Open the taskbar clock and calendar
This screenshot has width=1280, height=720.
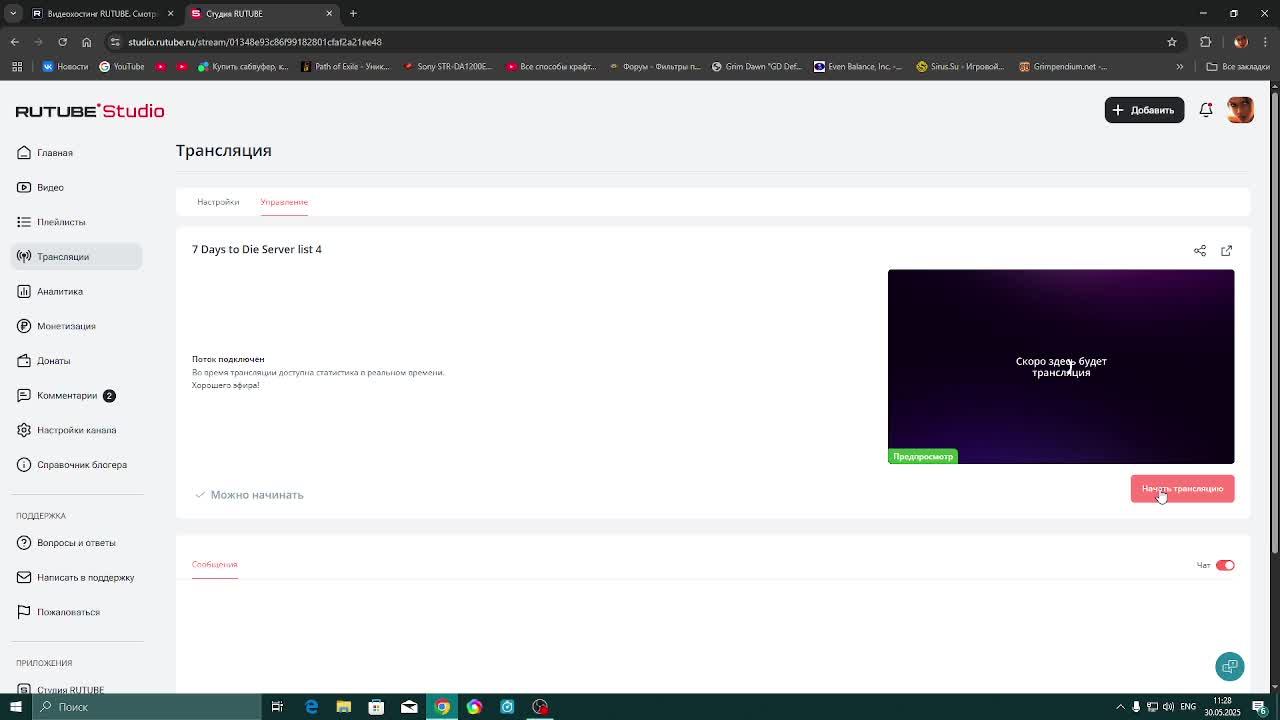[x=1223, y=707]
